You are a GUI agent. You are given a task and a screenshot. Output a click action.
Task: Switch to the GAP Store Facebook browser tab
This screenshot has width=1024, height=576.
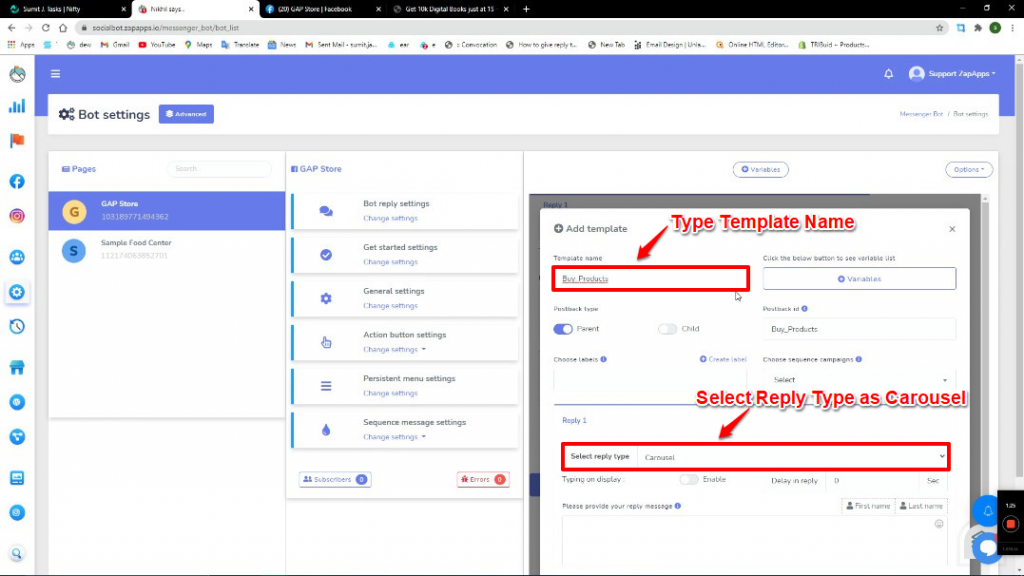click(x=320, y=9)
